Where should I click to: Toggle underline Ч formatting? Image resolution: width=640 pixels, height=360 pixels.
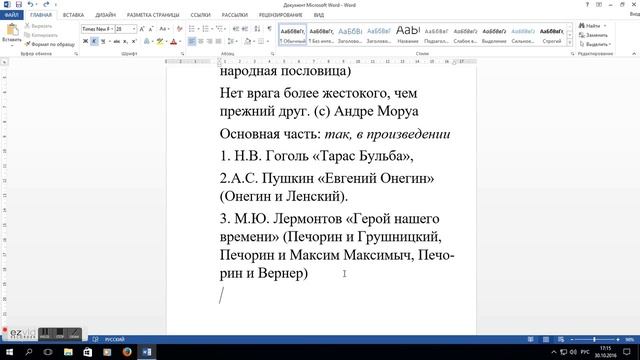click(x=103, y=41)
